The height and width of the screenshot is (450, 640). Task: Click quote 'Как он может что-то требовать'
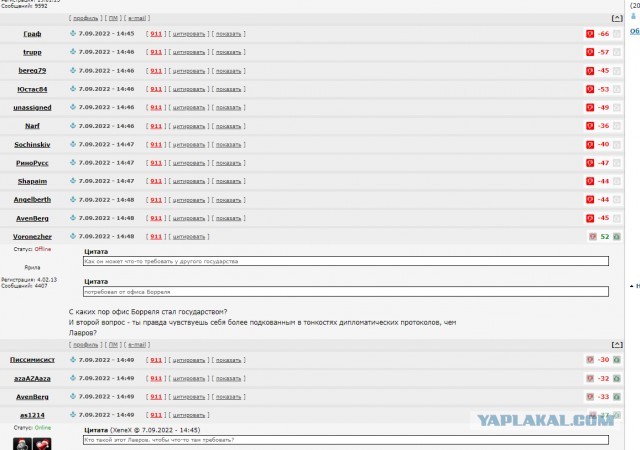click(x=161, y=261)
